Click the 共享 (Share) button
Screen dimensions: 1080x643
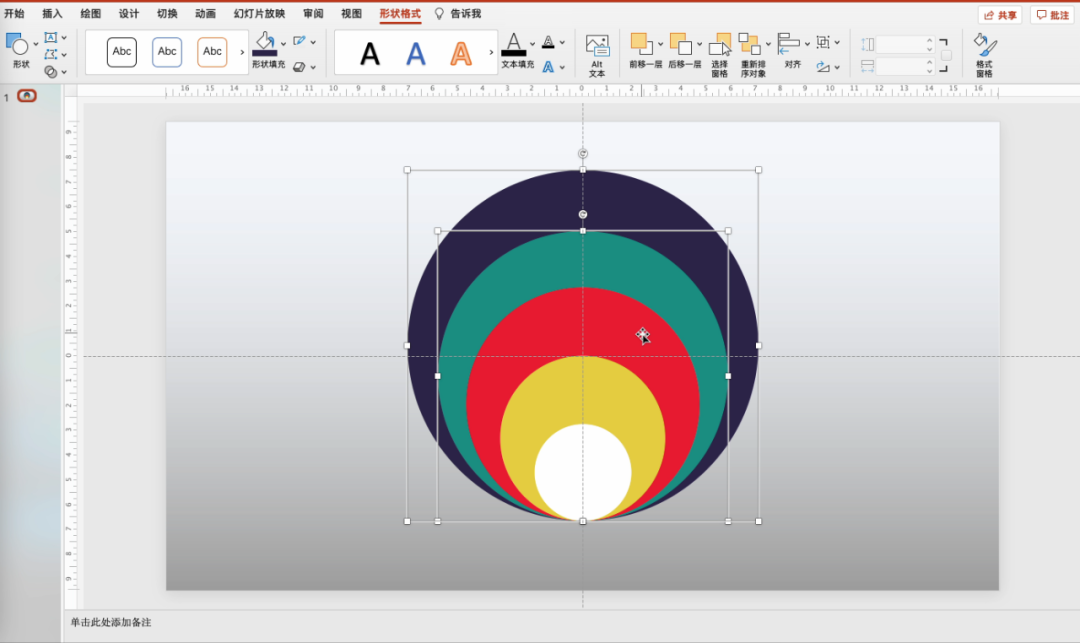(1000, 15)
